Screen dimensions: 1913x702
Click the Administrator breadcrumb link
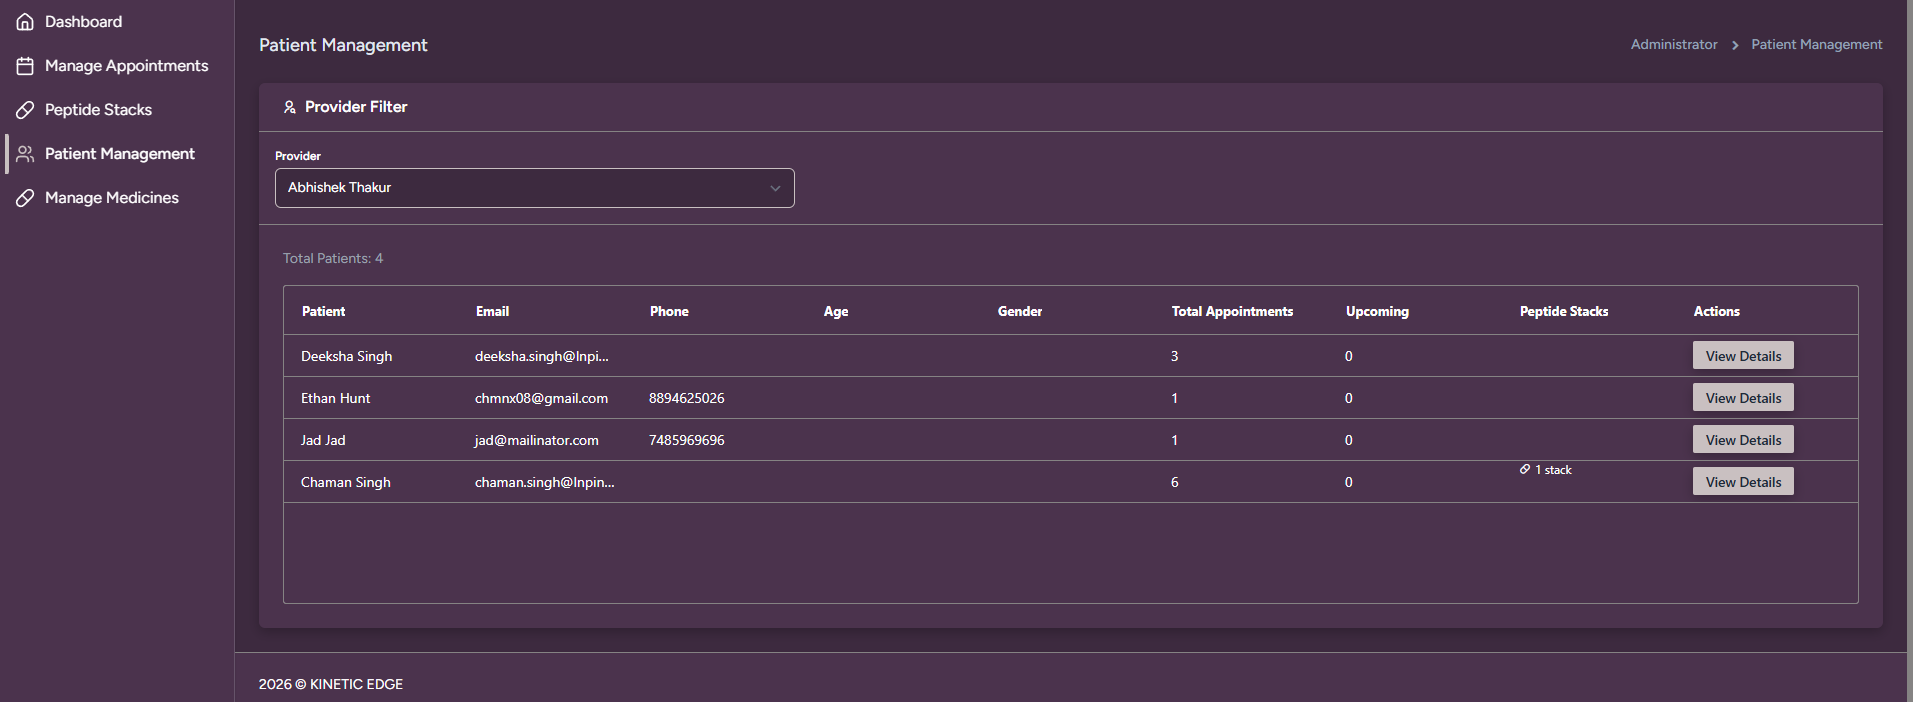tap(1673, 45)
